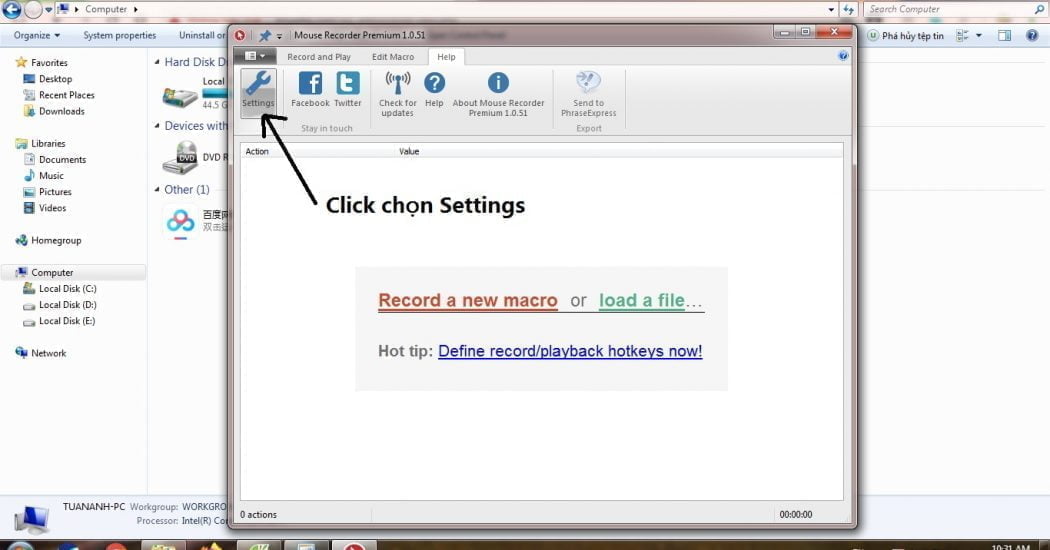
Task: Click the Search Computer field
Action: pyautogui.click(x=956, y=9)
